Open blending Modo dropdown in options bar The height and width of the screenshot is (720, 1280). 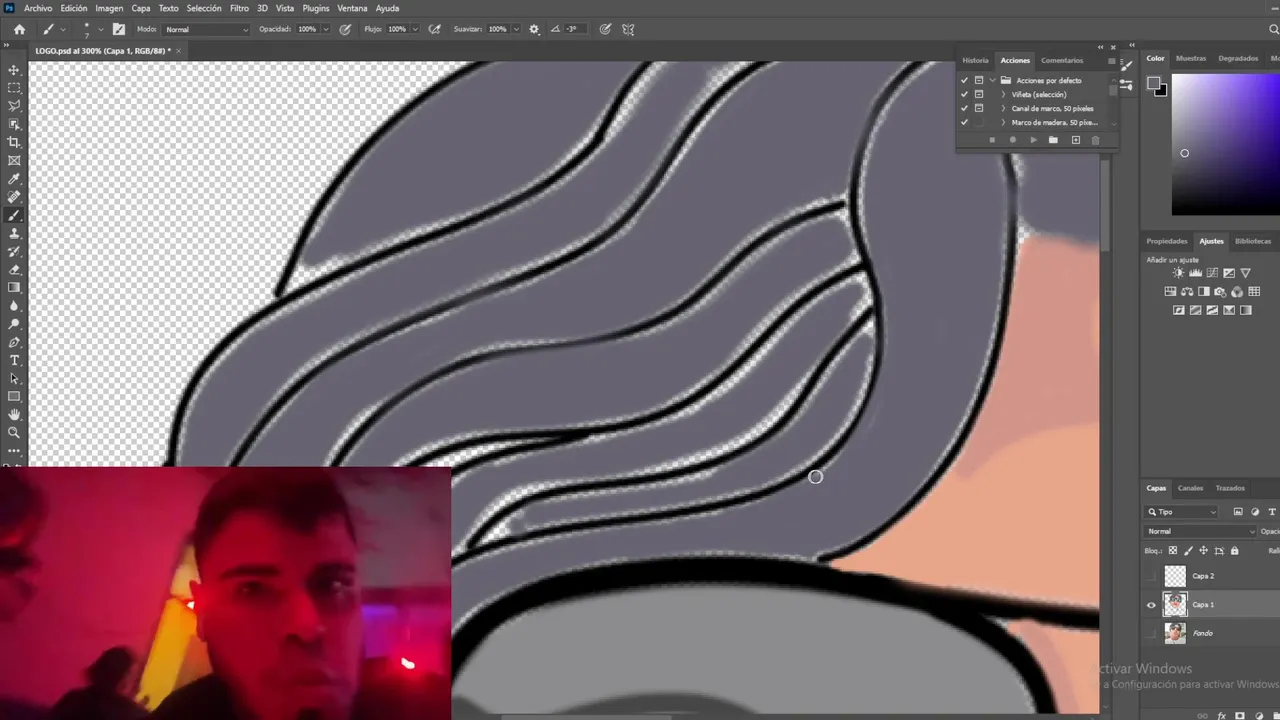point(207,29)
